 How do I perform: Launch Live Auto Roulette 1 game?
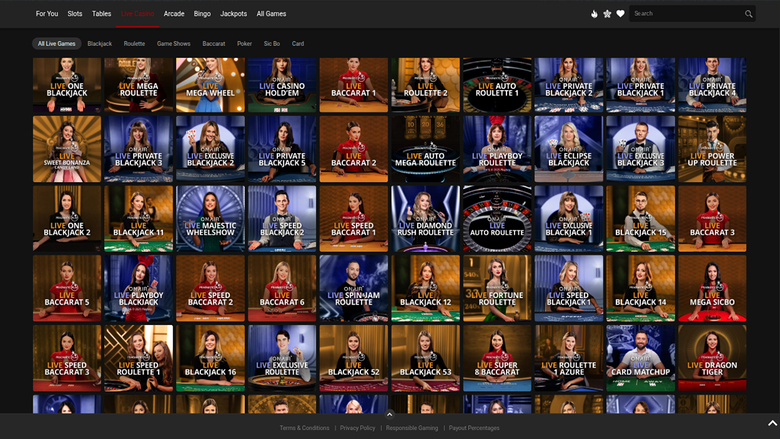tap(497, 85)
